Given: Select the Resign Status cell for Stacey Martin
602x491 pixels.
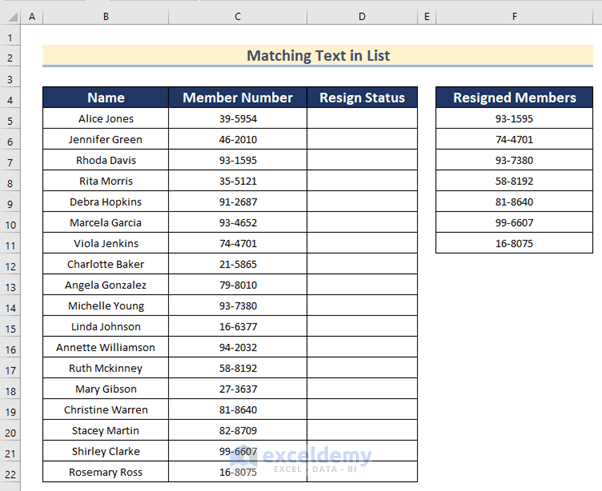Looking at the screenshot, I should pos(362,430).
